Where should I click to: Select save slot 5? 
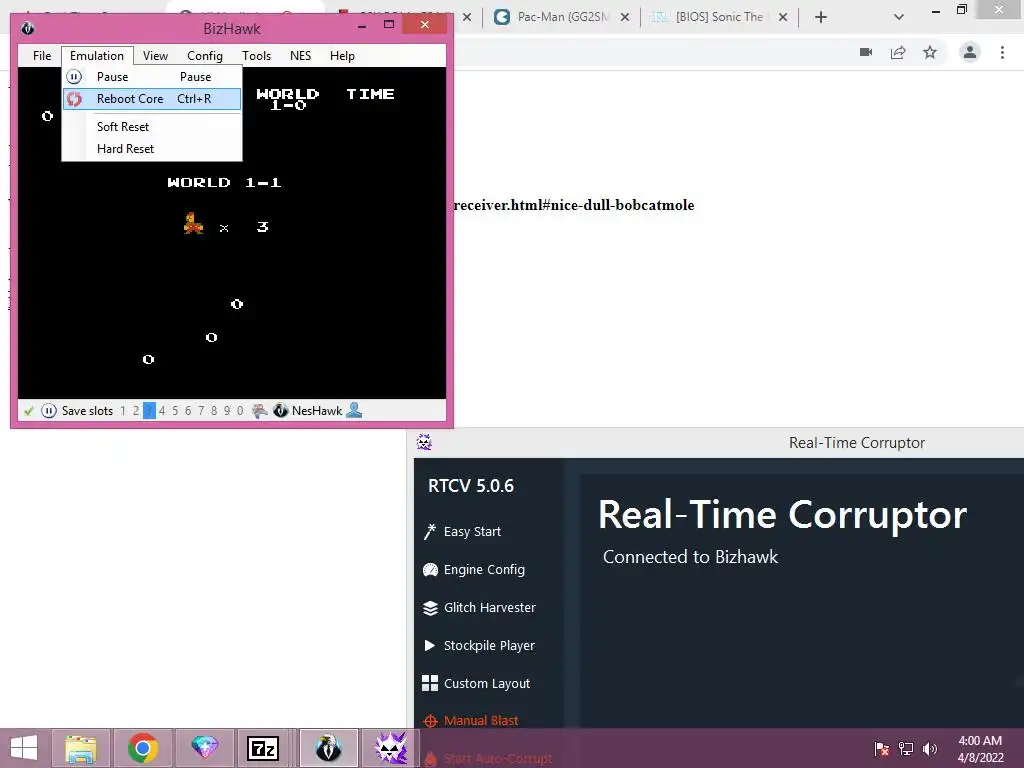pos(175,411)
